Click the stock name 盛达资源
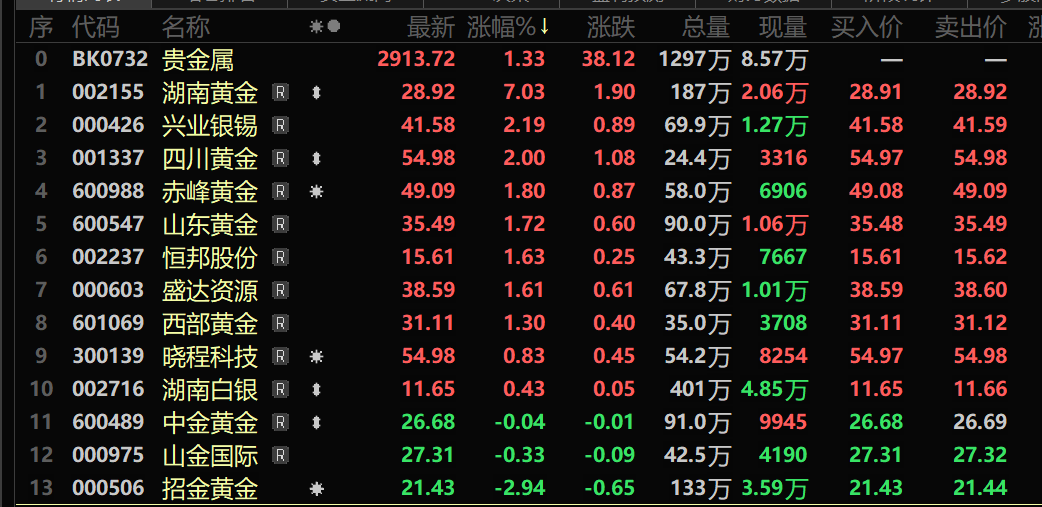This screenshot has height=507, width=1042. pyautogui.click(x=210, y=291)
